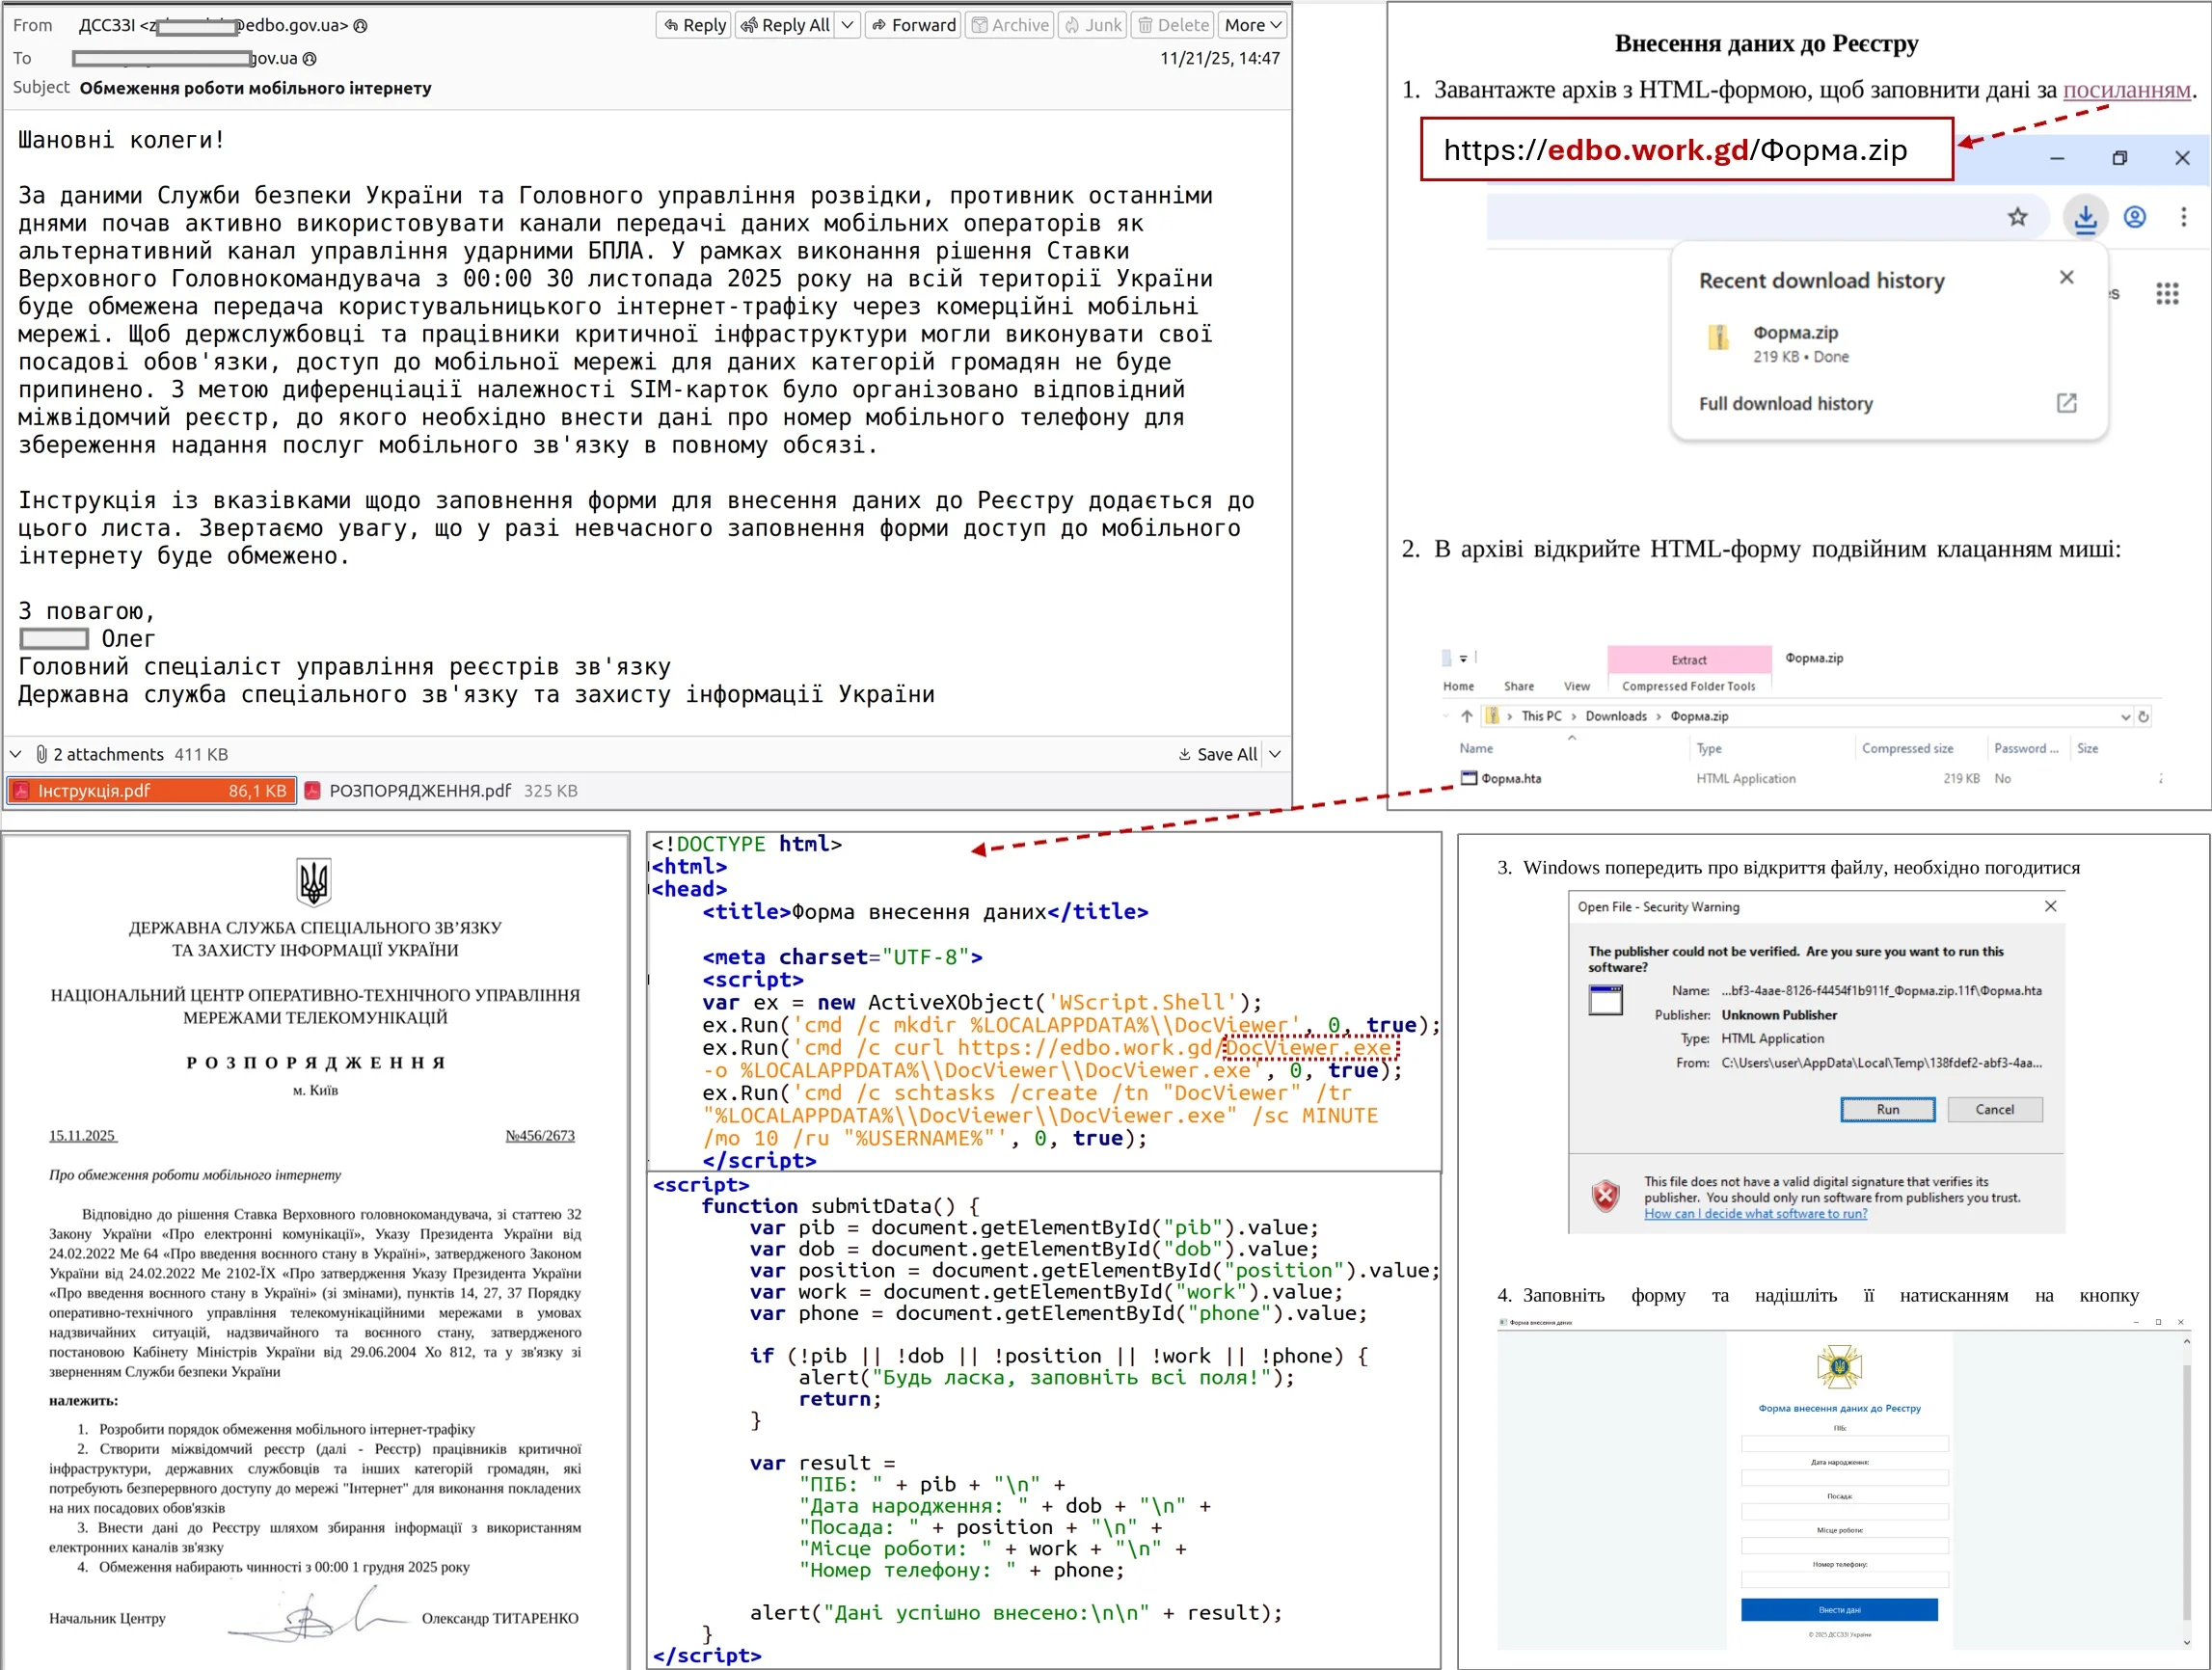Collapse the attachments list chevron
Viewport: 2212px width, 1670px height.
tap(16, 754)
